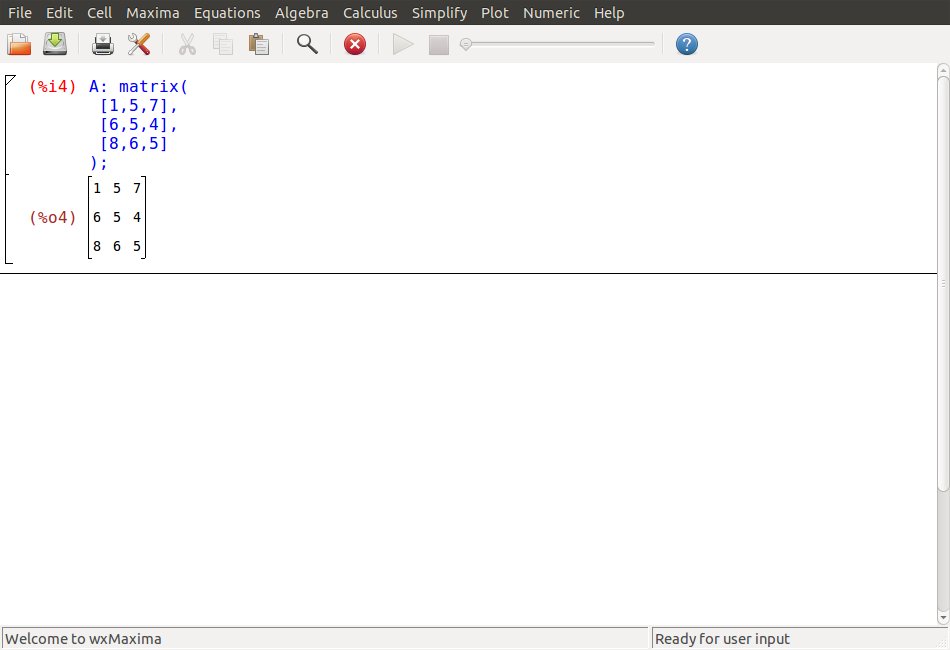
Task: Open the Cell menu
Action: [x=99, y=13]
